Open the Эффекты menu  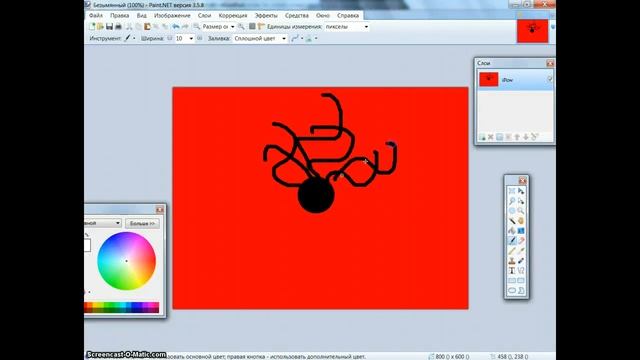(266, 15)
